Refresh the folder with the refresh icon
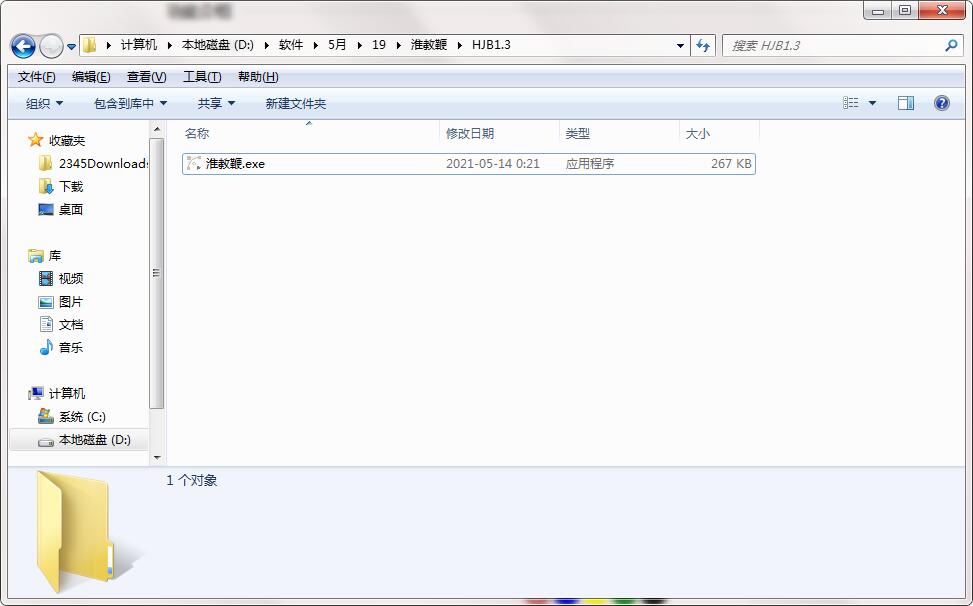 tap(702, 46)
